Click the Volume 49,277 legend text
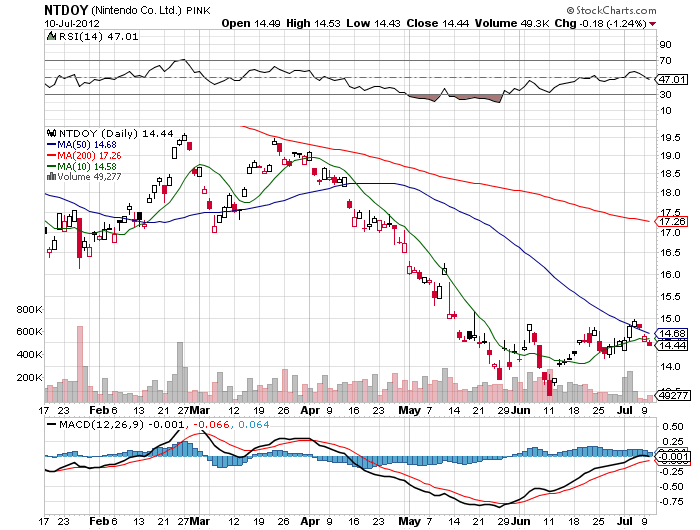700x530 pixels. coord(89,177)
